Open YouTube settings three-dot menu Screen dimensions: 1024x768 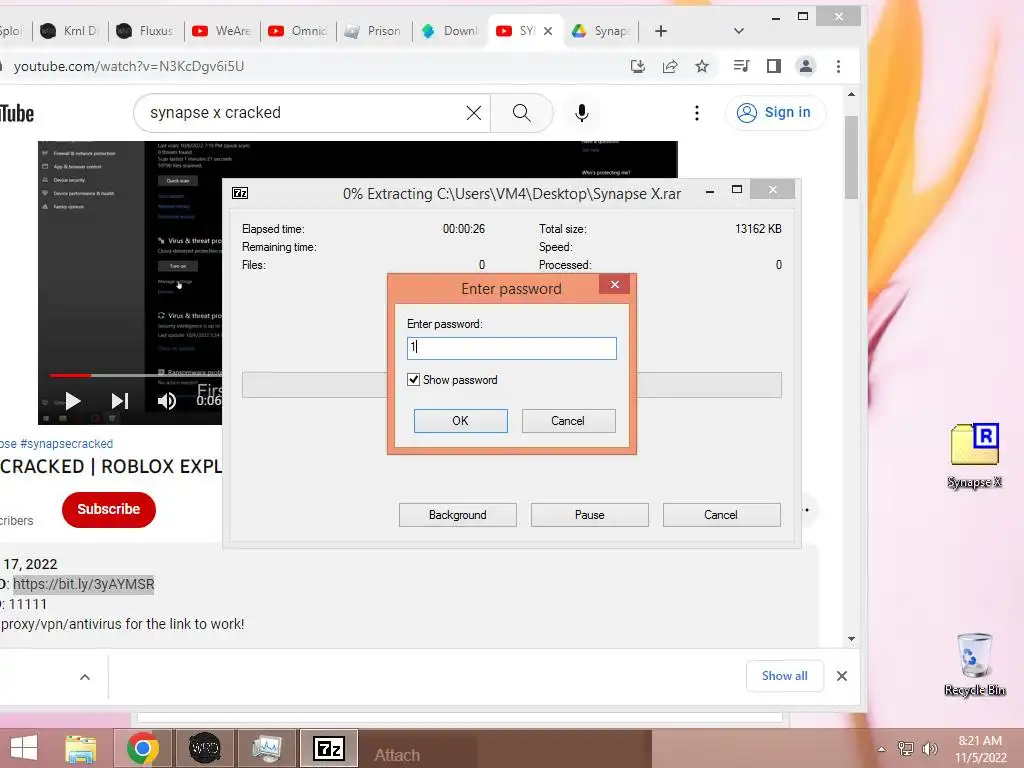[697, 113]
